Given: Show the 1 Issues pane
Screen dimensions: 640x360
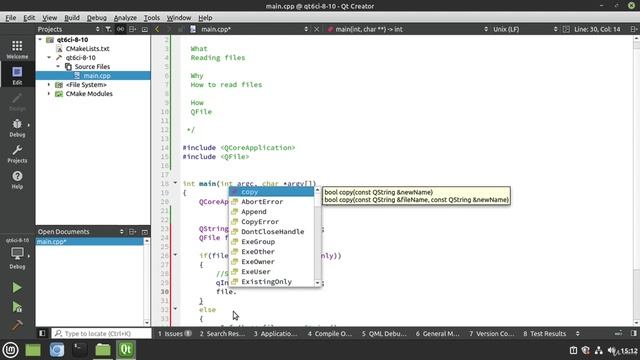Looking at the screenshot, I should point(174,333).
